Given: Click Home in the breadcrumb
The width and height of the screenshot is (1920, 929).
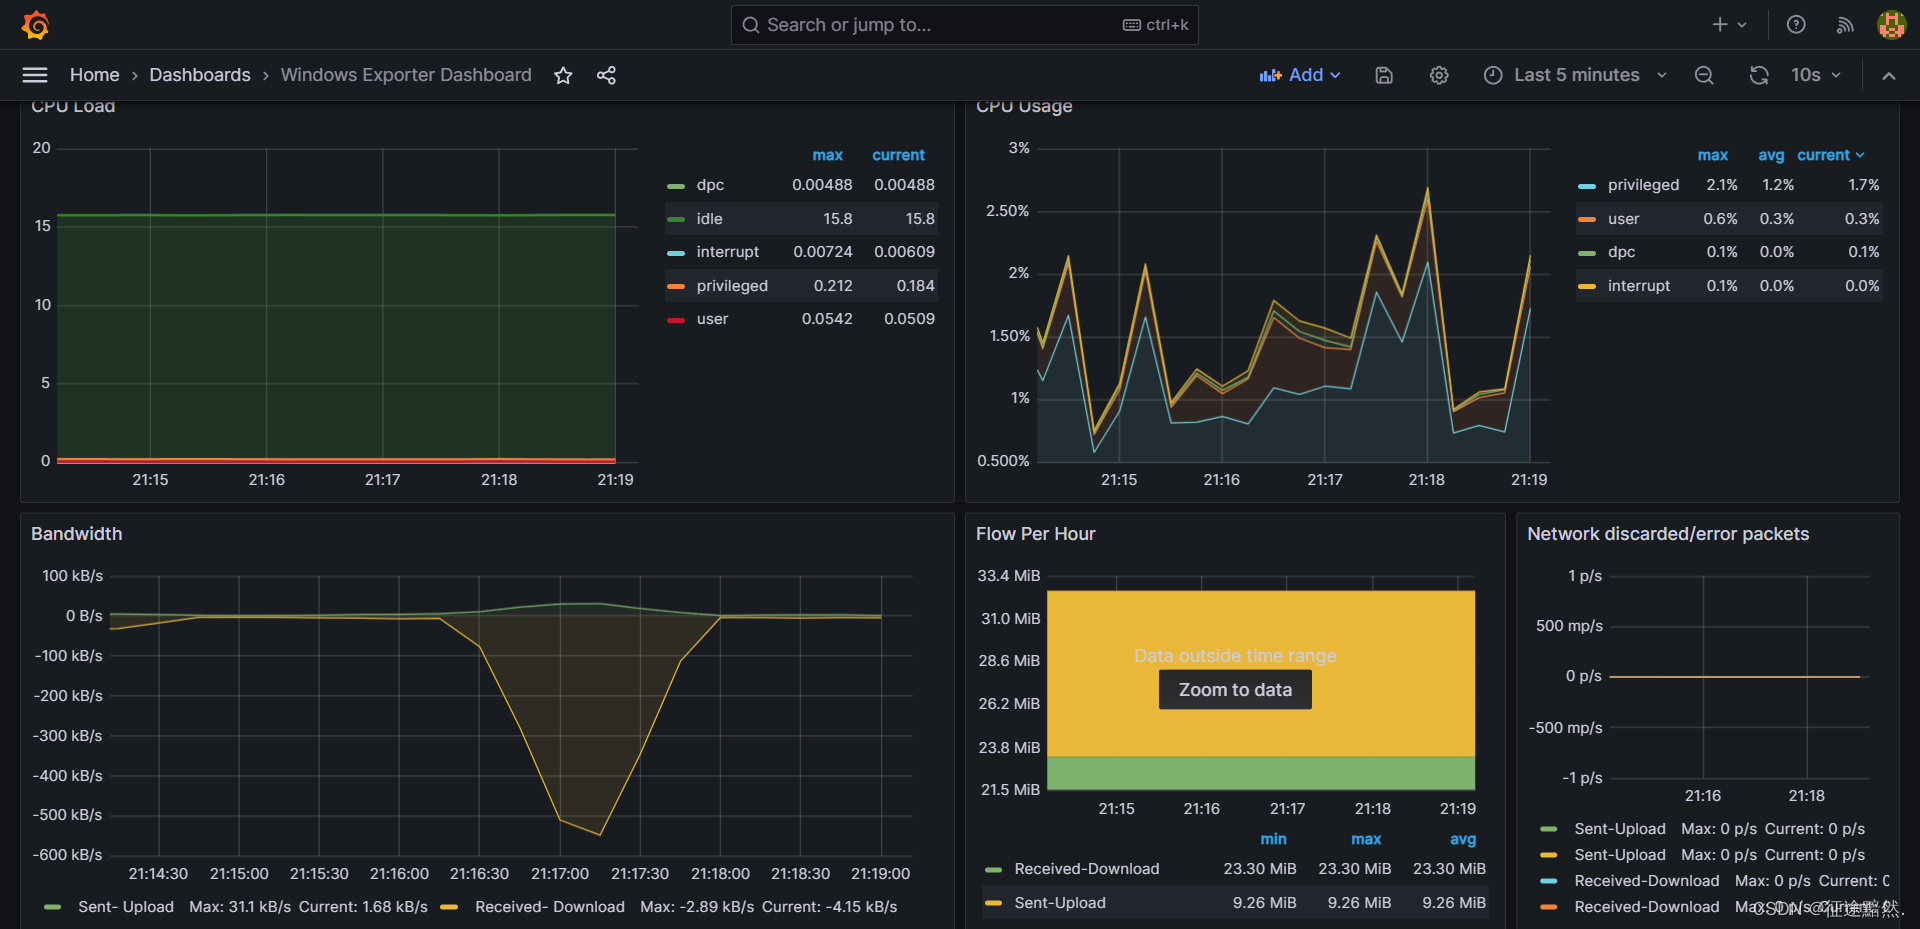Looking at the screenshot, I should click(x=94, y=75).
